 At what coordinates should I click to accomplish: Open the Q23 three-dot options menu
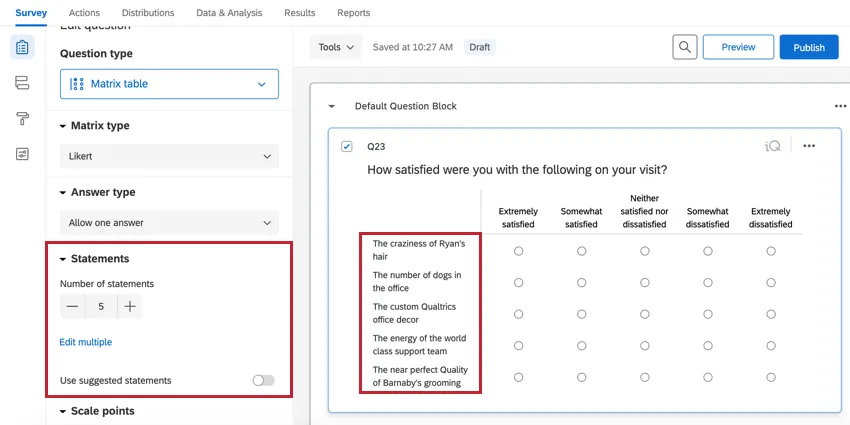[x=809, y=146]
